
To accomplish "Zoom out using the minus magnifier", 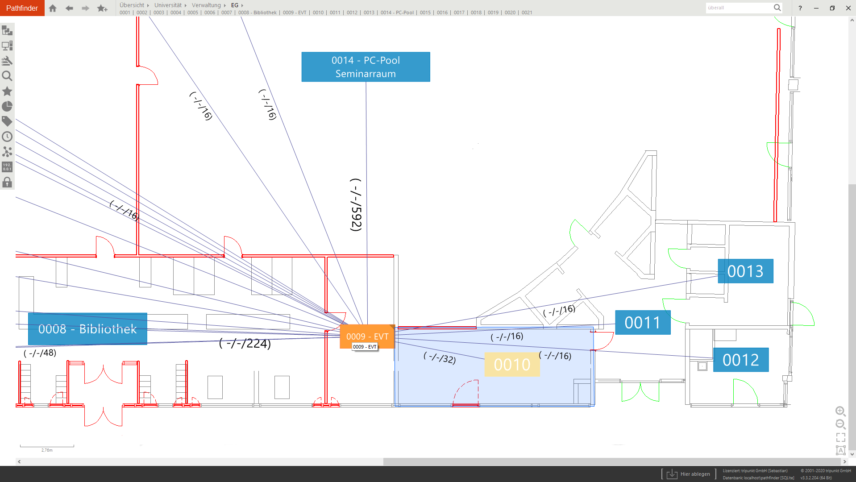I will (x=840, y=425).
